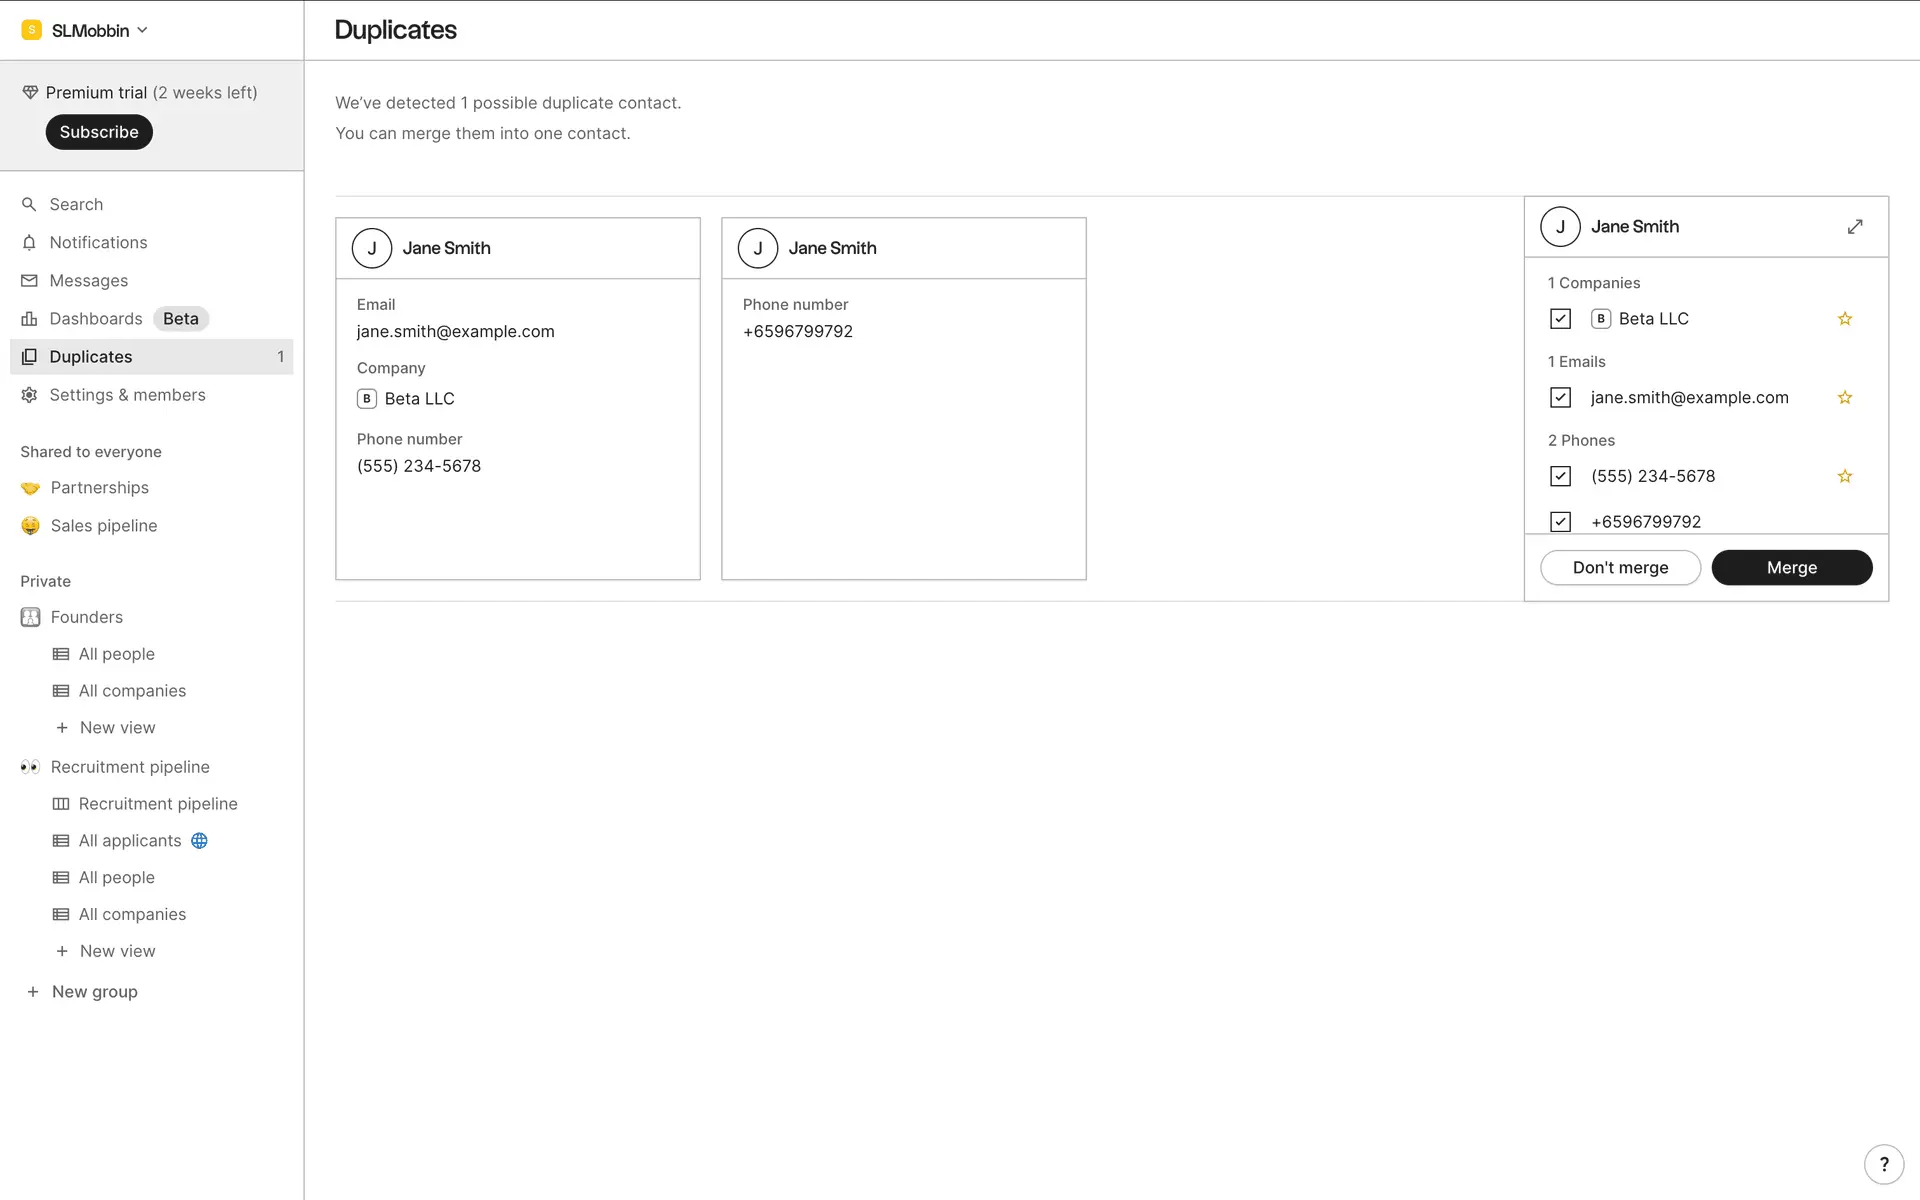Open the help question mark button
Screen dimensions: 1920x1200
tap(1884, 1164)
